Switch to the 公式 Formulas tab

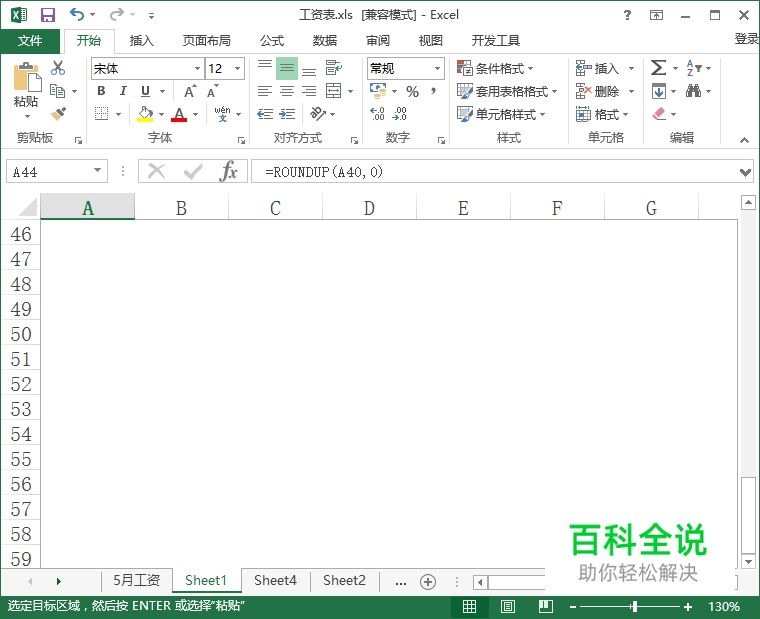tap(272, 41)
